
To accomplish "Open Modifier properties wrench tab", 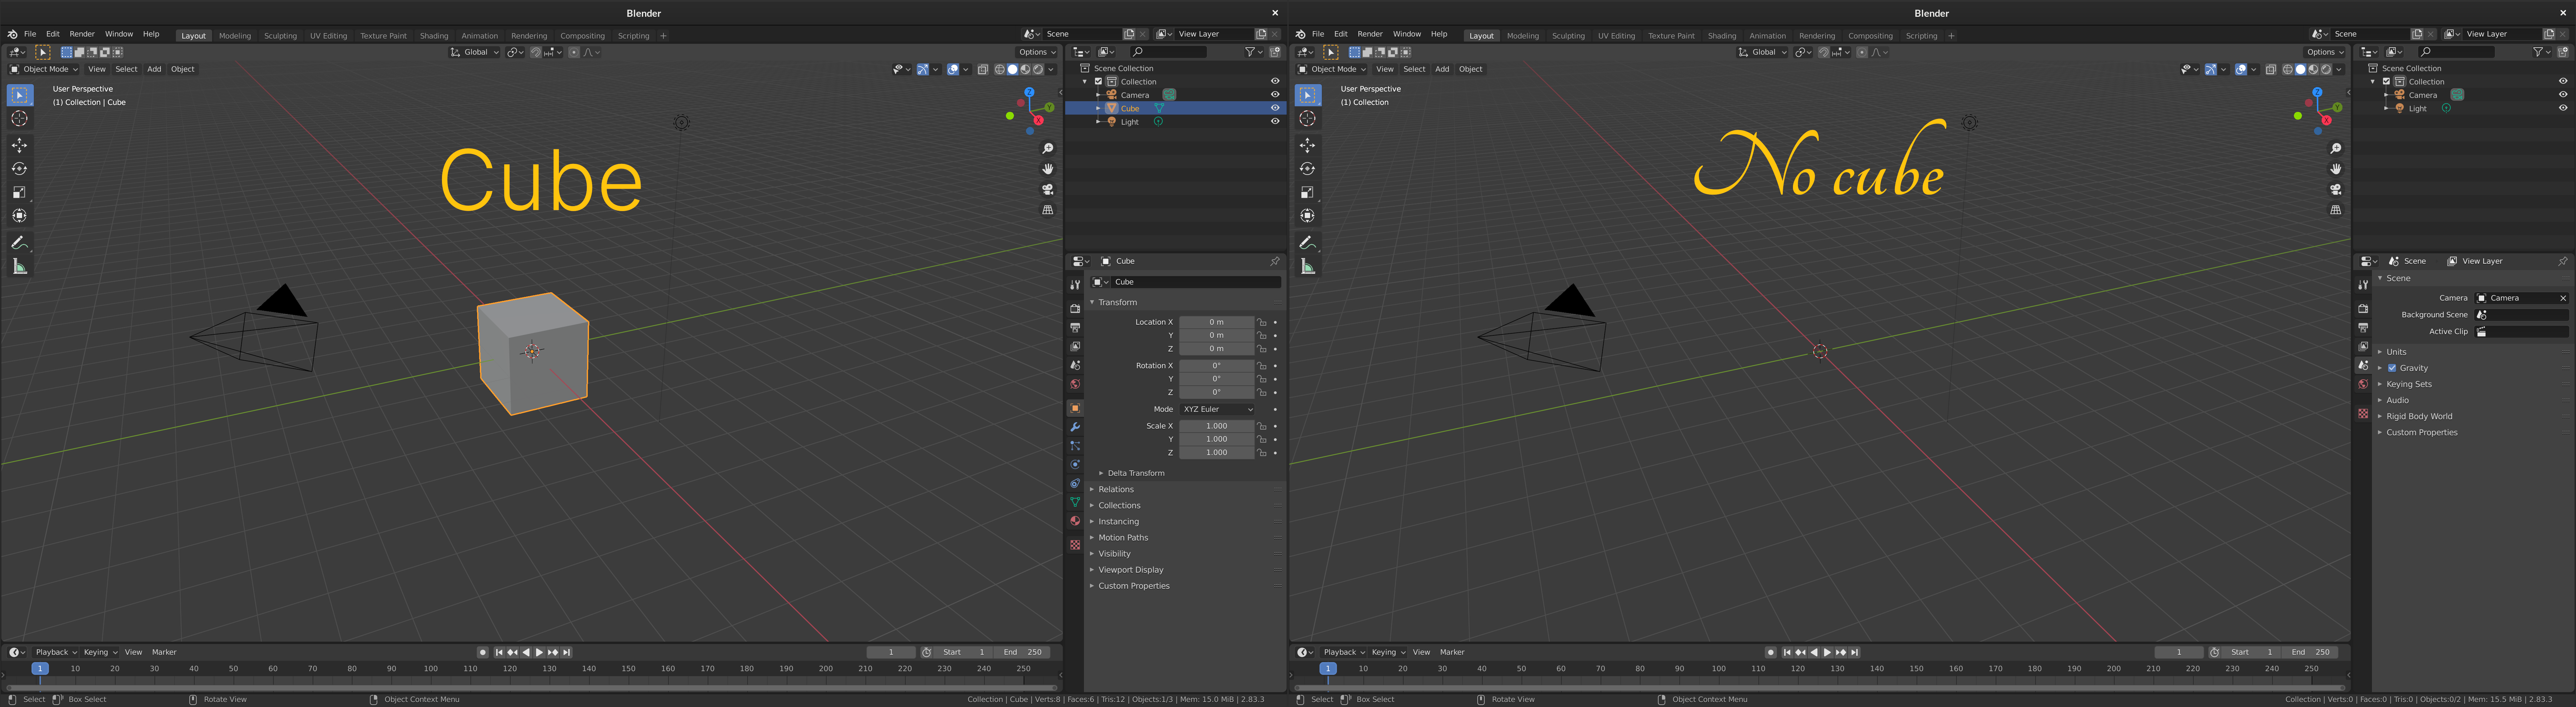I will pyautogui.click(x=1075, y=427).
